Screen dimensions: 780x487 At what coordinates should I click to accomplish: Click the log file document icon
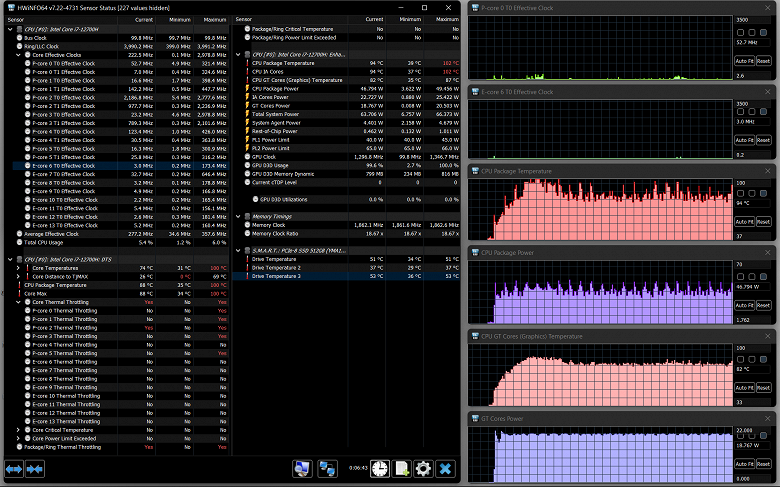pyautogui.click(x=400, y=468)
